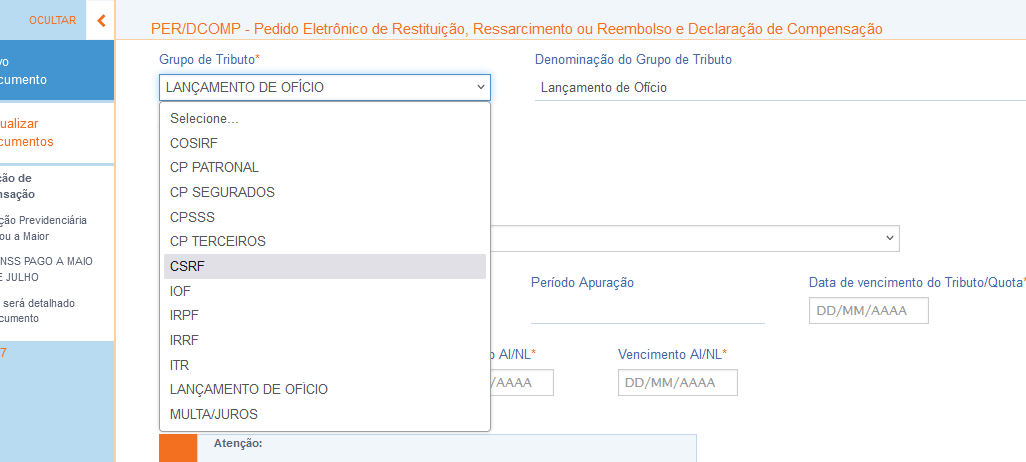The height and width of the screenshot is (462, 1026).
Task: Click the OCULTAR link
Action: coord(52,20)
